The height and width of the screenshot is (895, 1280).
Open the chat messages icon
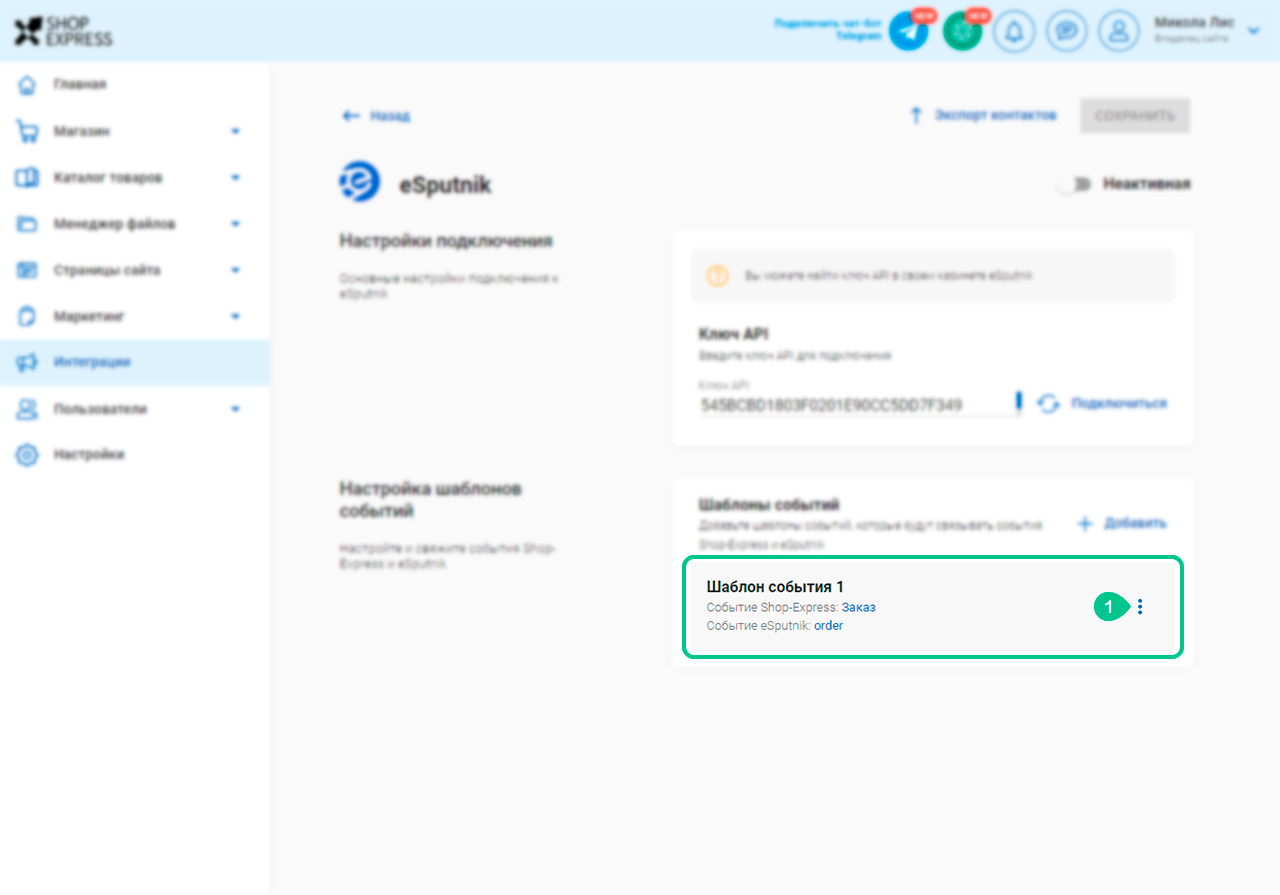click(x=1066, y=31)
